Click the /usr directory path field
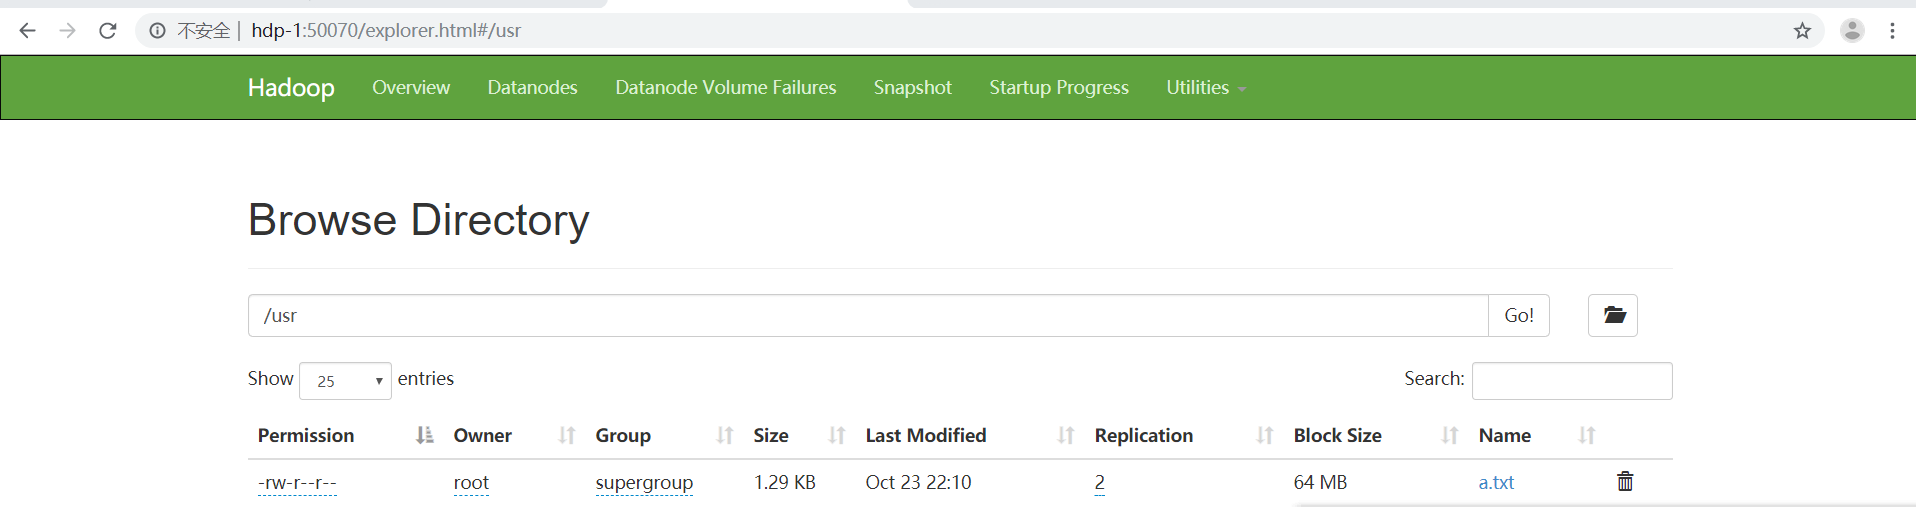 click(868, 315)
